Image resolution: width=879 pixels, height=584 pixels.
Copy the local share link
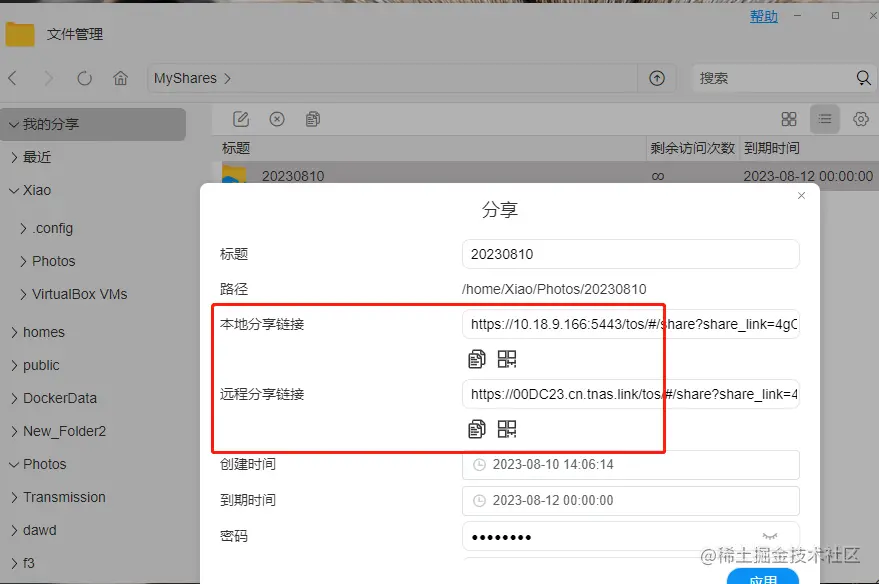[x=476, y=359]
